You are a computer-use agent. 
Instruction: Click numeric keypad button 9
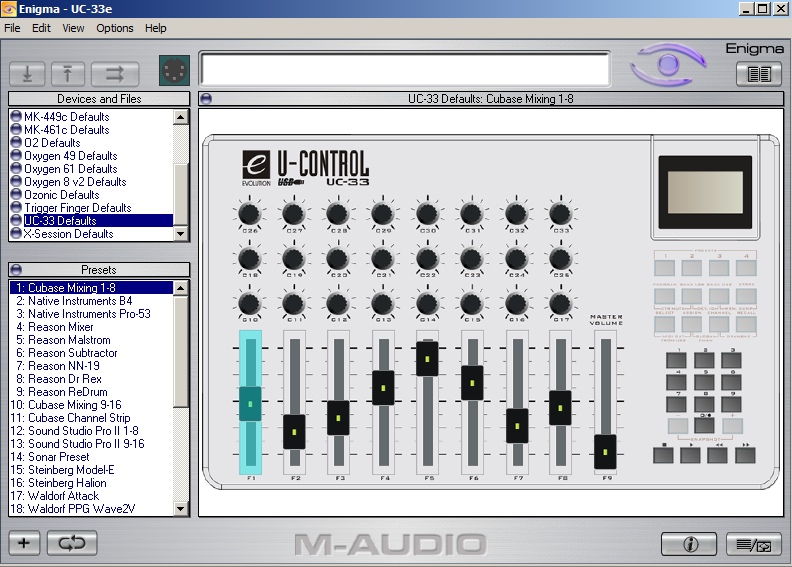pyautogui.click(x=731, y=404)
